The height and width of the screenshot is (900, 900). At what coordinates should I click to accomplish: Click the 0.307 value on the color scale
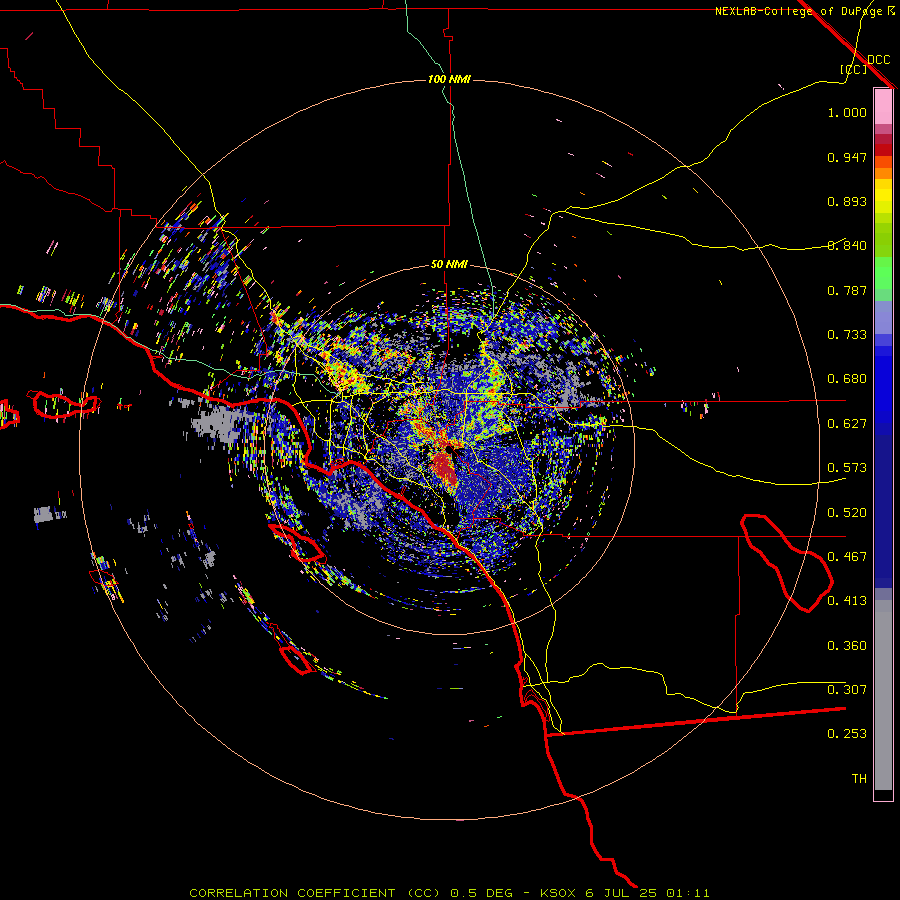pos(847,690)
